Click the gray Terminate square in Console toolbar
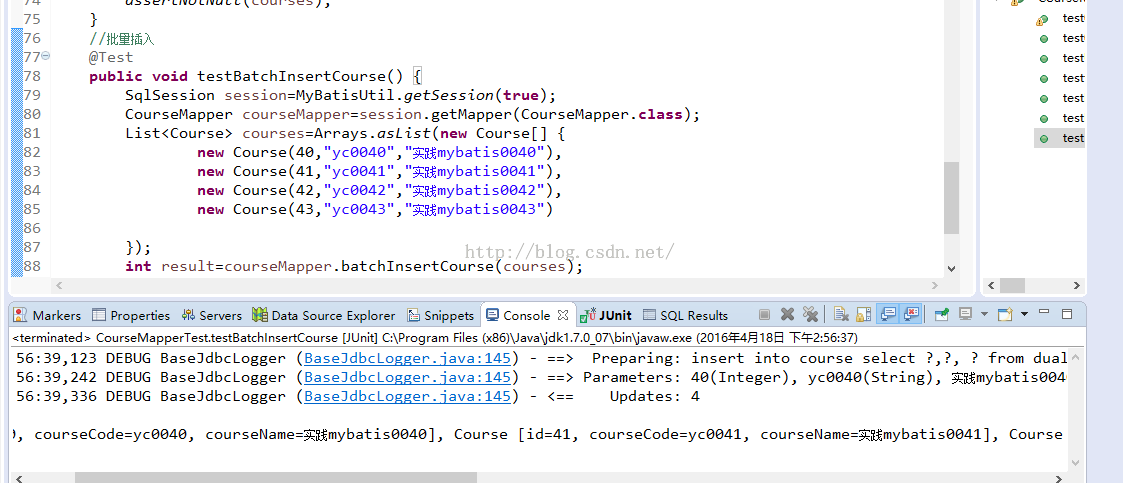This screenshot has height=483, width=1123. click(x=764, y=315)
